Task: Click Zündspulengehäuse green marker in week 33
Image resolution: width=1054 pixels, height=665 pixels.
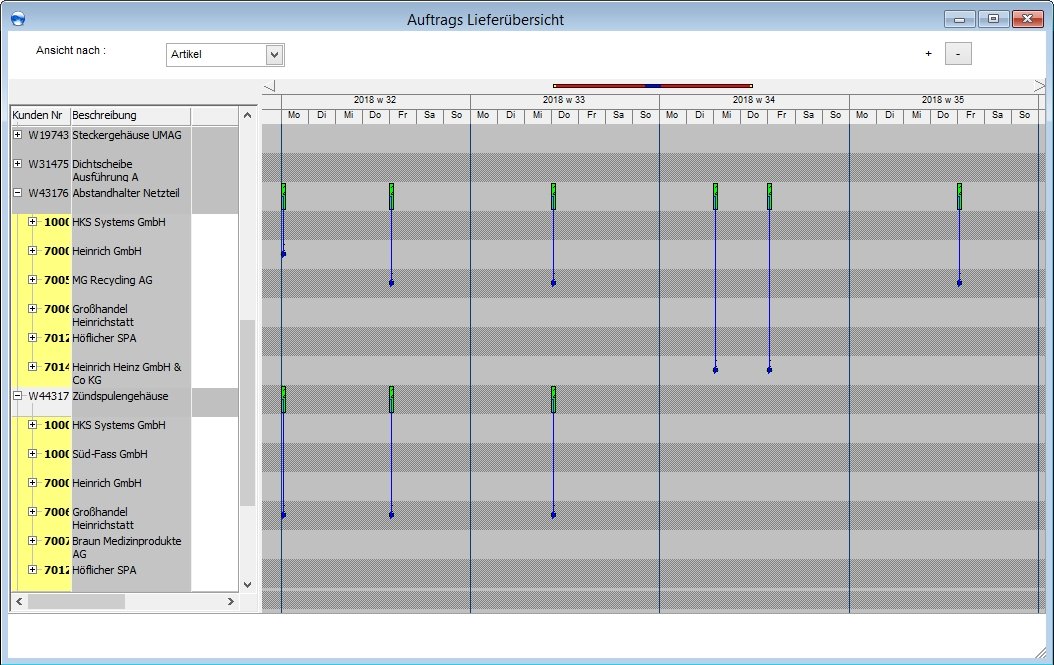Action: tap(553, 399)
